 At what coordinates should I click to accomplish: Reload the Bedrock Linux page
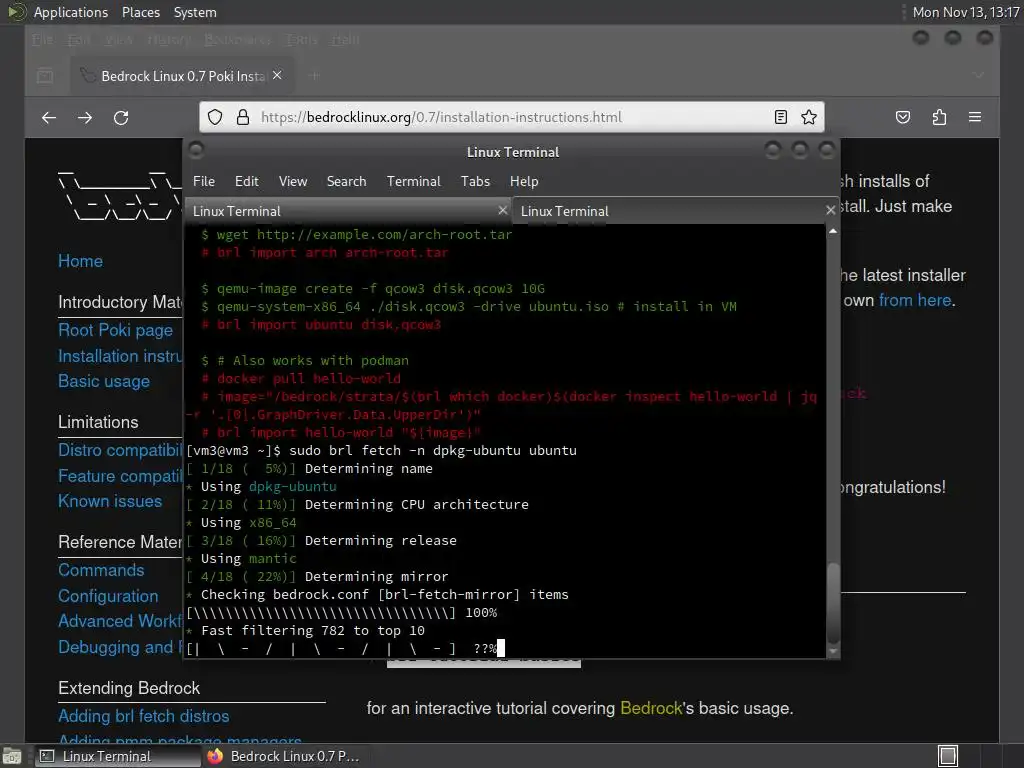121,118
